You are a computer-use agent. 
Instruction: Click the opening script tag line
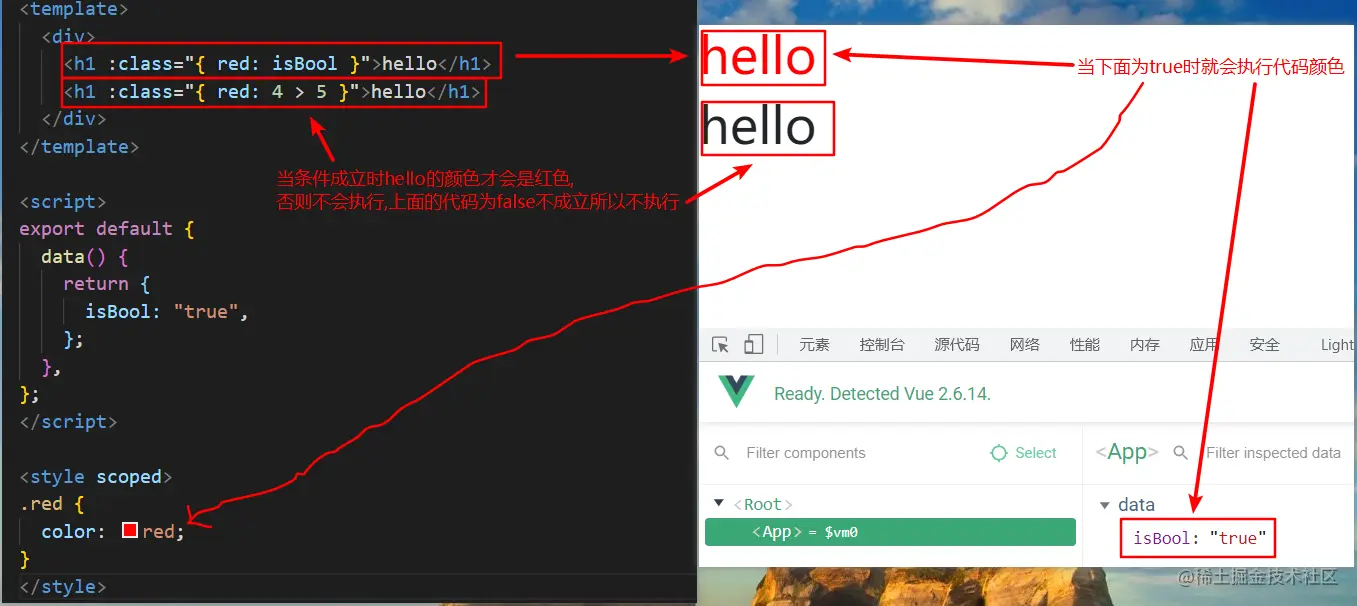click(63, 202)
